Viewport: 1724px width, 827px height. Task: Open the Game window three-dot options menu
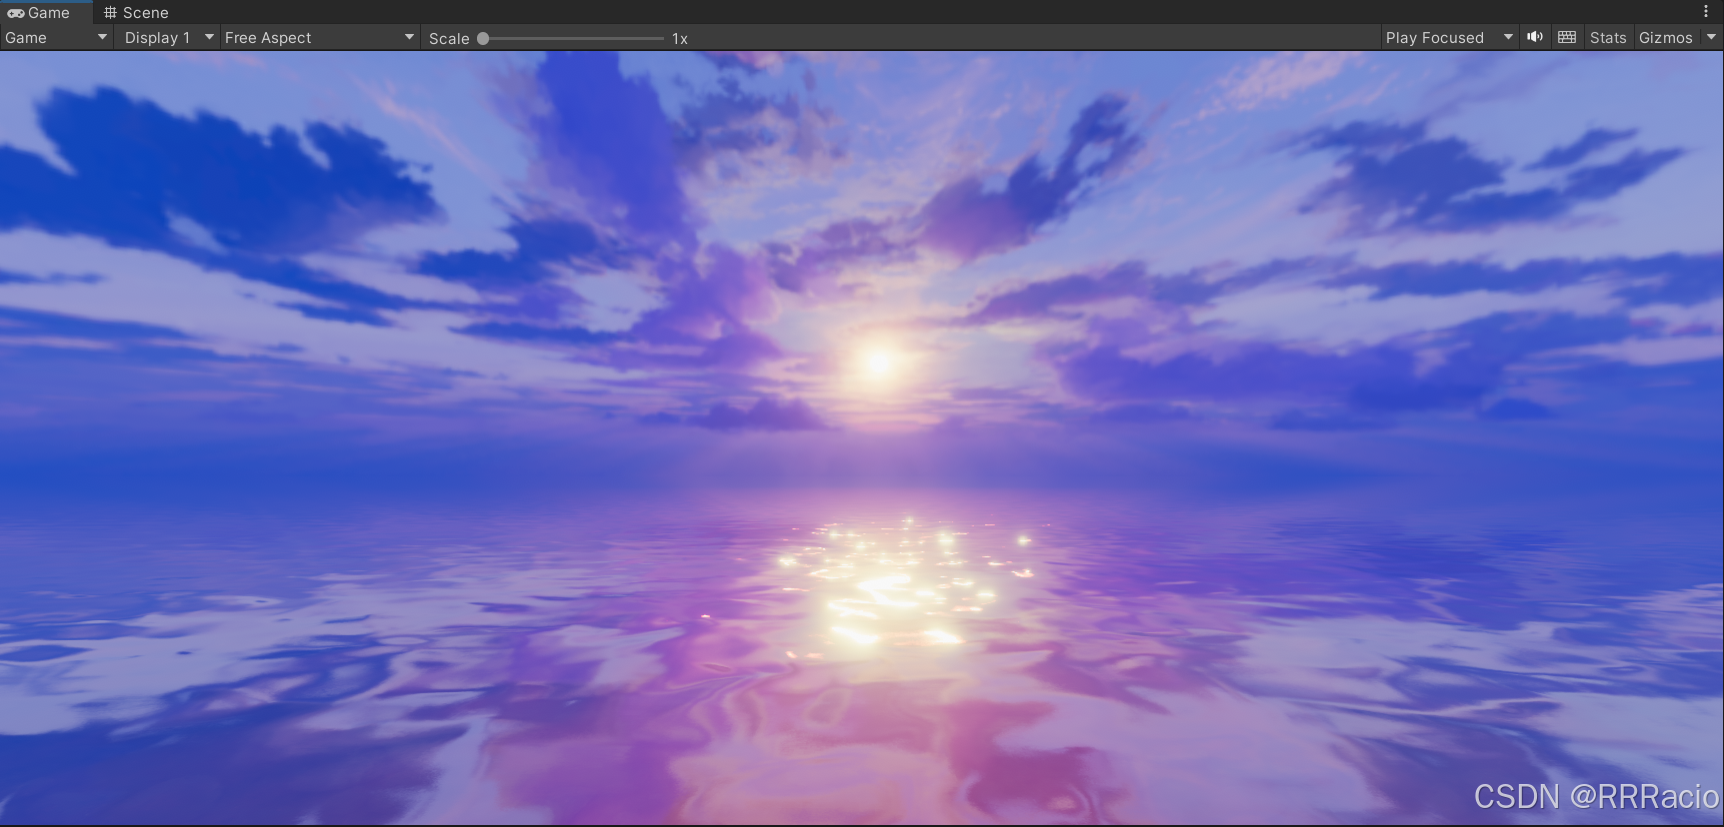(x=1706, y=11)
